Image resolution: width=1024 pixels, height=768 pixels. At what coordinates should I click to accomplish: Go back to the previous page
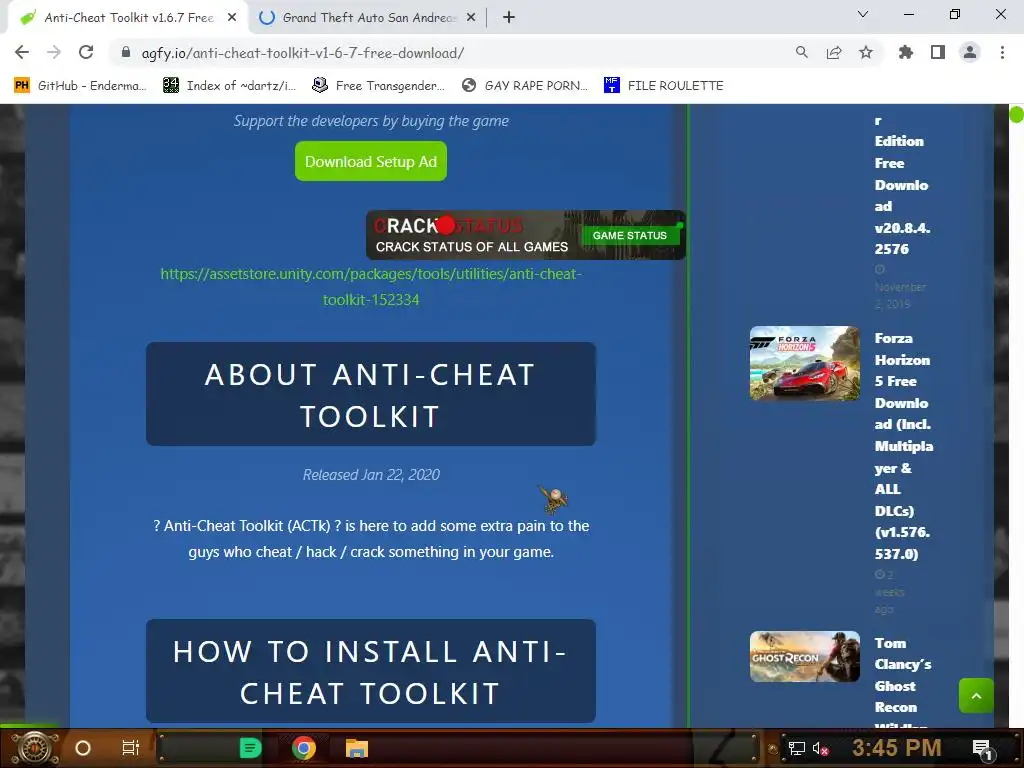[x=22, y=53]
